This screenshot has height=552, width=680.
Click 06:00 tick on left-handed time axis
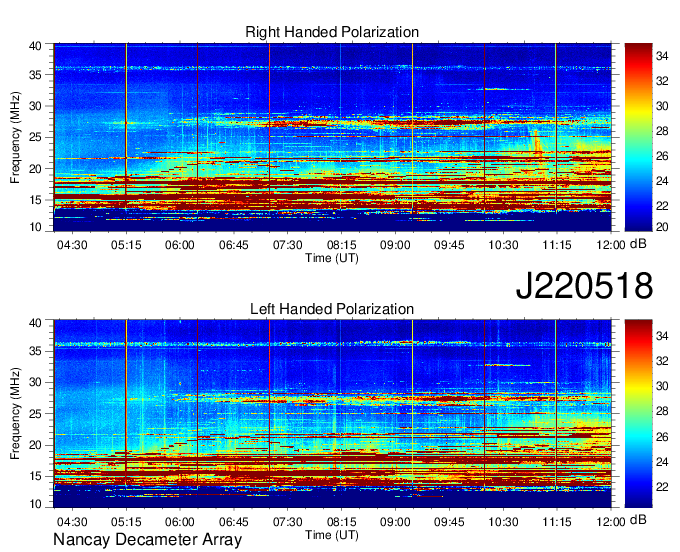[180, 522]
